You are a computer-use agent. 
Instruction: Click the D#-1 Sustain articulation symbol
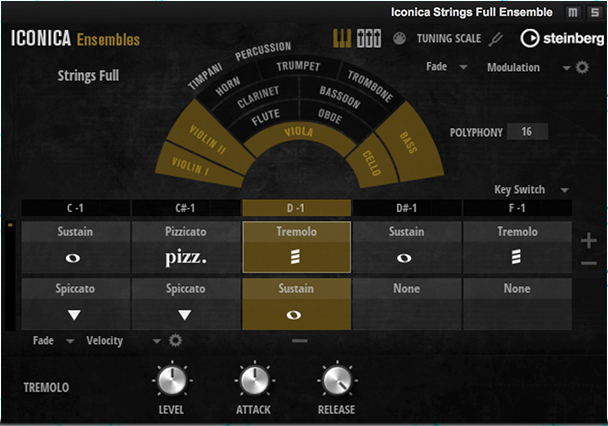pyautogui.click(x=404, y=258)
